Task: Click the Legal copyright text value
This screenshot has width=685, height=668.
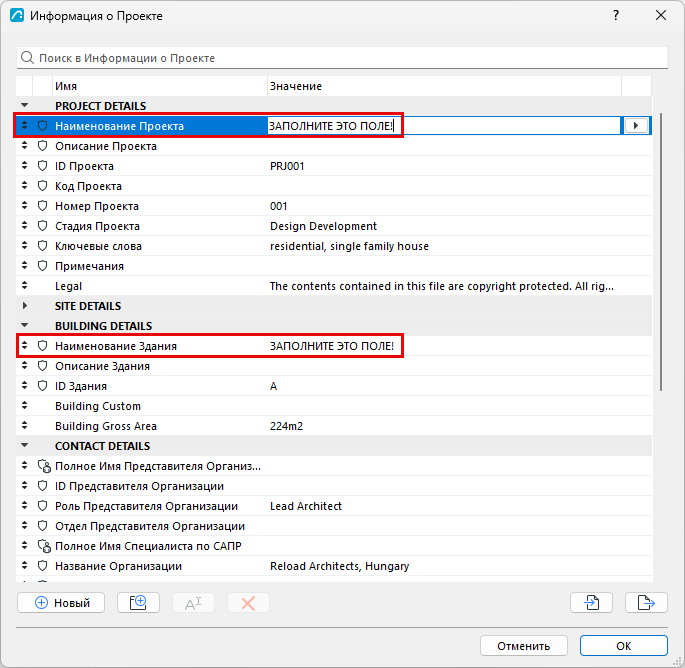Action: point(442,286)
